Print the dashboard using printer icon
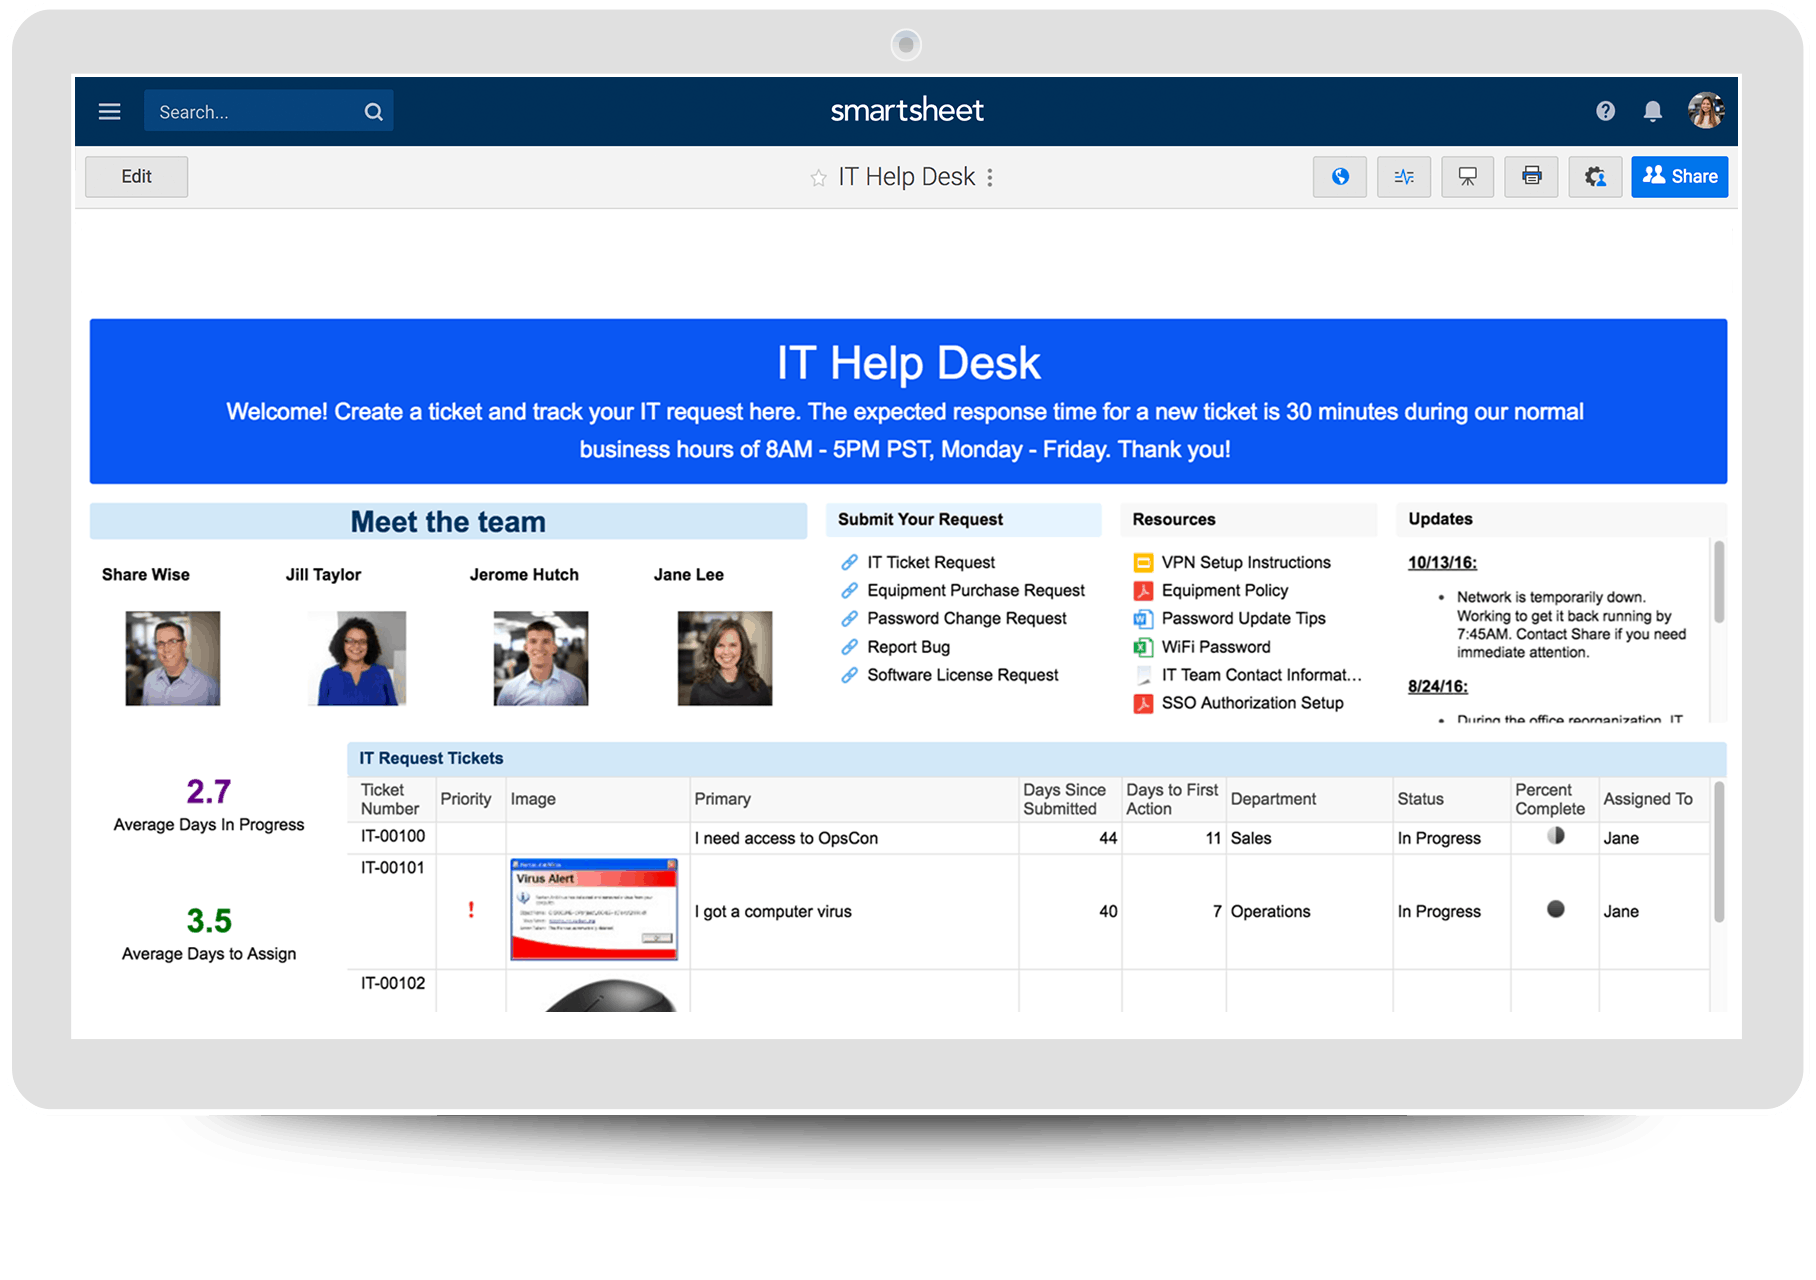This screenshot has height=1280, width=1816. [x=1531, y=177]
